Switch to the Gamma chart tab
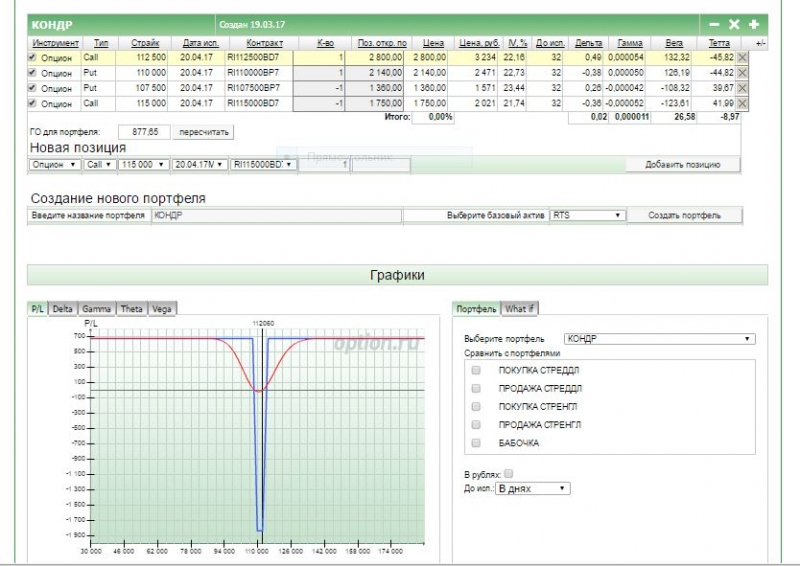The height and width of the screenshot is (566, 800). (x=97, y=309)
